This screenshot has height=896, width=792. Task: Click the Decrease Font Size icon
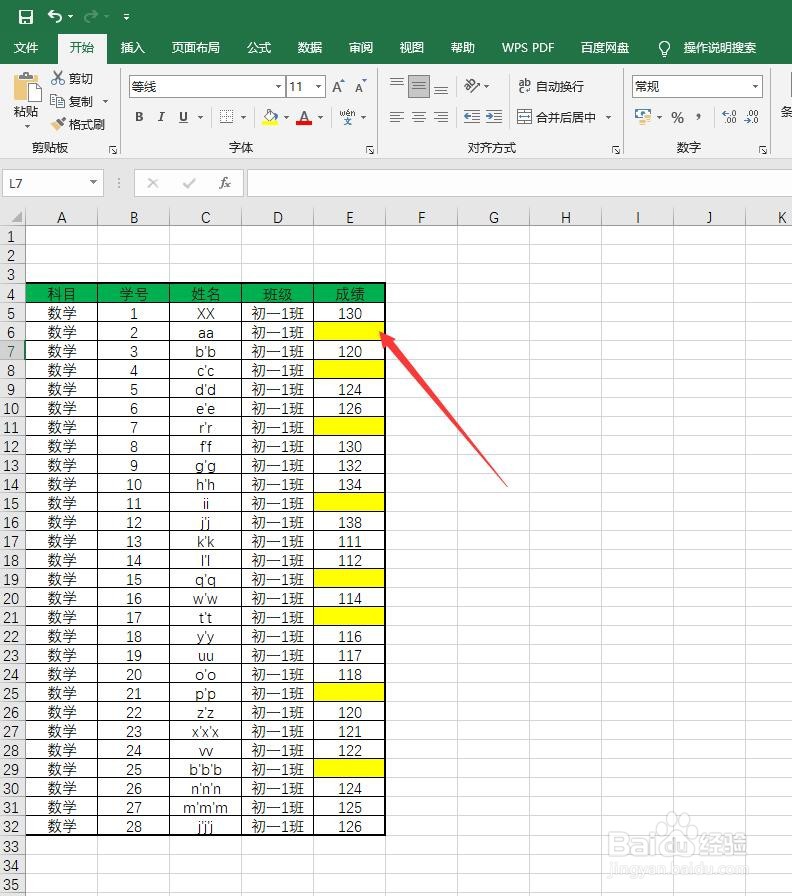coord(360,87)
